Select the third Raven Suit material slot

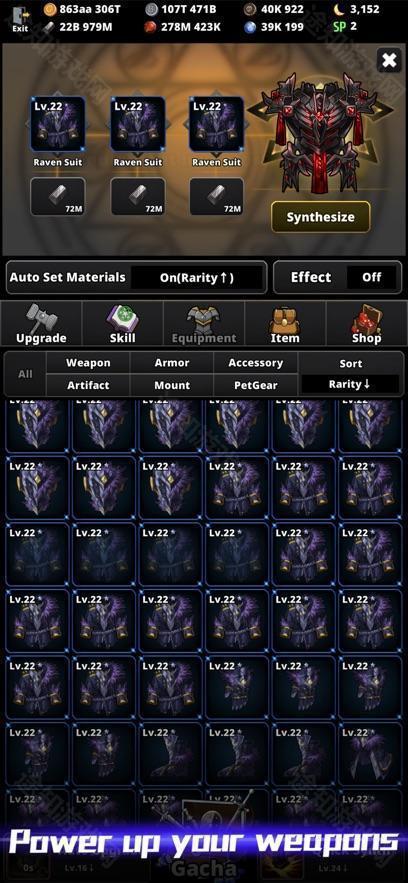click(x=217, y=124)
